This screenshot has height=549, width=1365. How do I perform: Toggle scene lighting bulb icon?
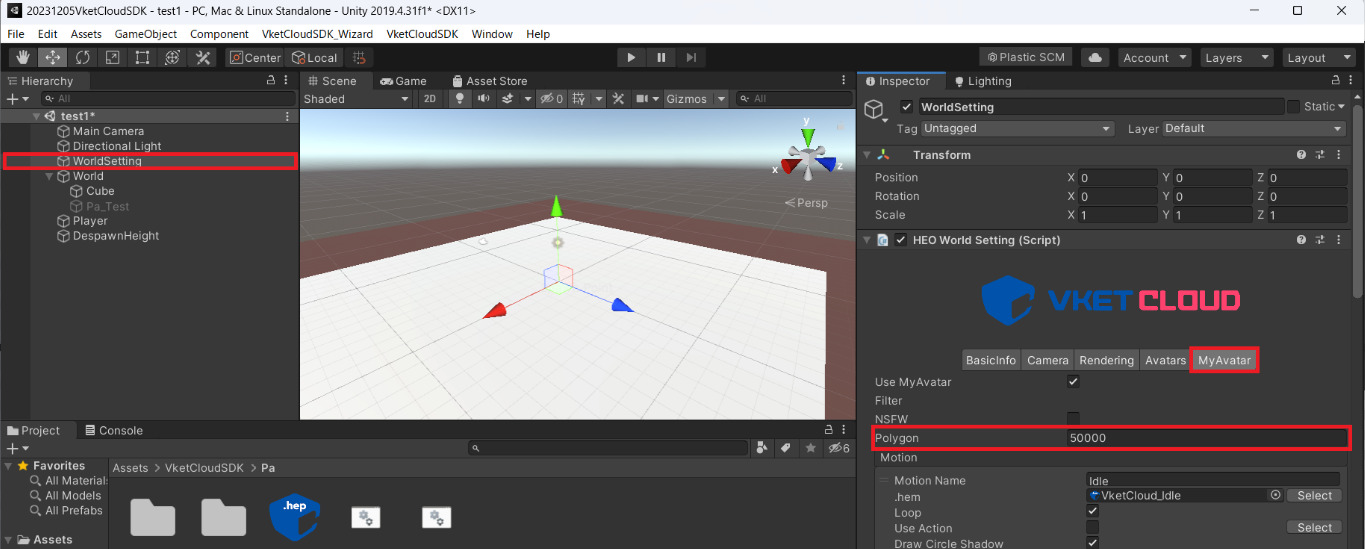(460, 99)
